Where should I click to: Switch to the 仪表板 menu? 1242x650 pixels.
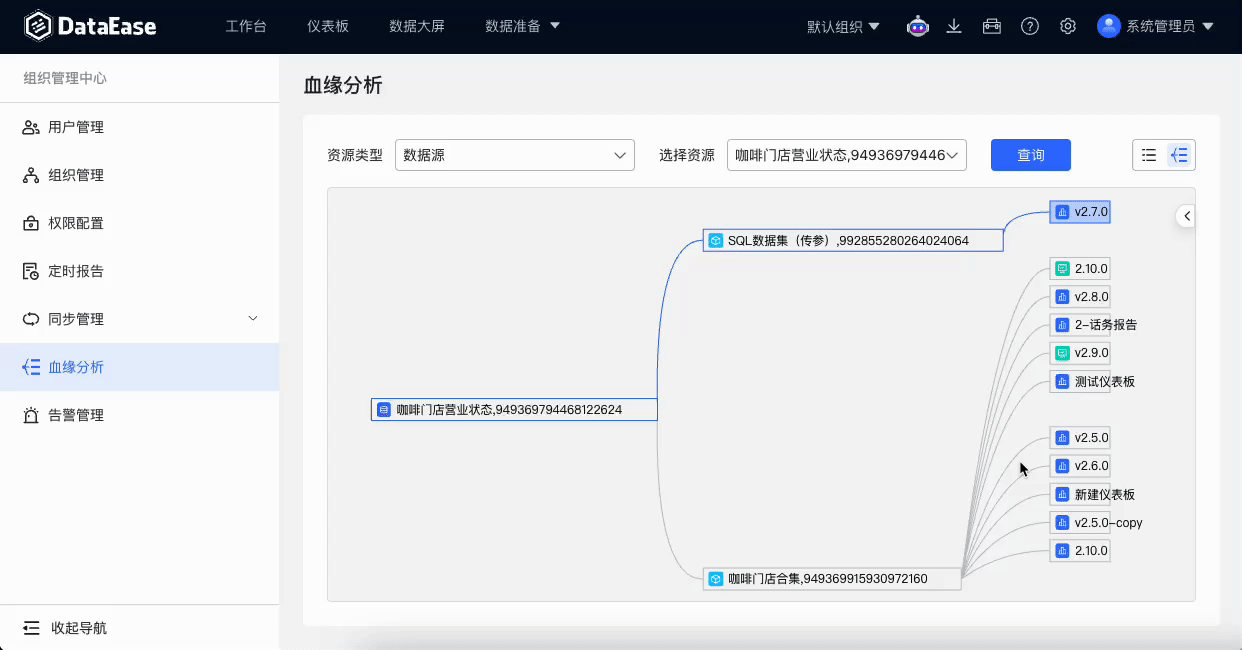pos(328,26)
